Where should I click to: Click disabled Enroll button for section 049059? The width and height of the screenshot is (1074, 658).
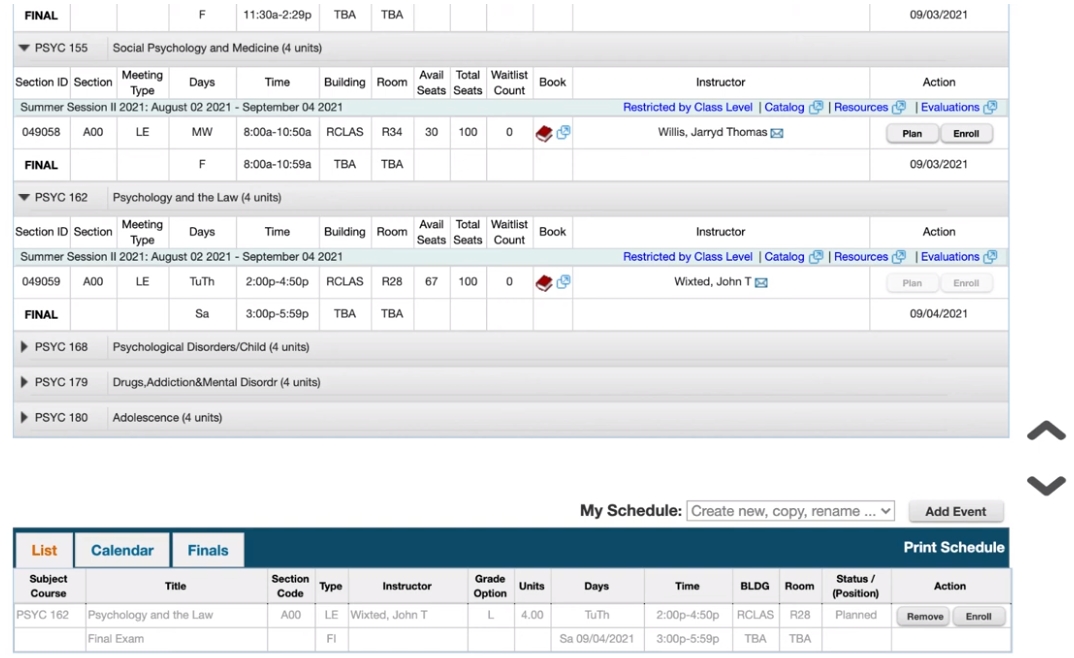pyautogui.click(x=966, y=283)
